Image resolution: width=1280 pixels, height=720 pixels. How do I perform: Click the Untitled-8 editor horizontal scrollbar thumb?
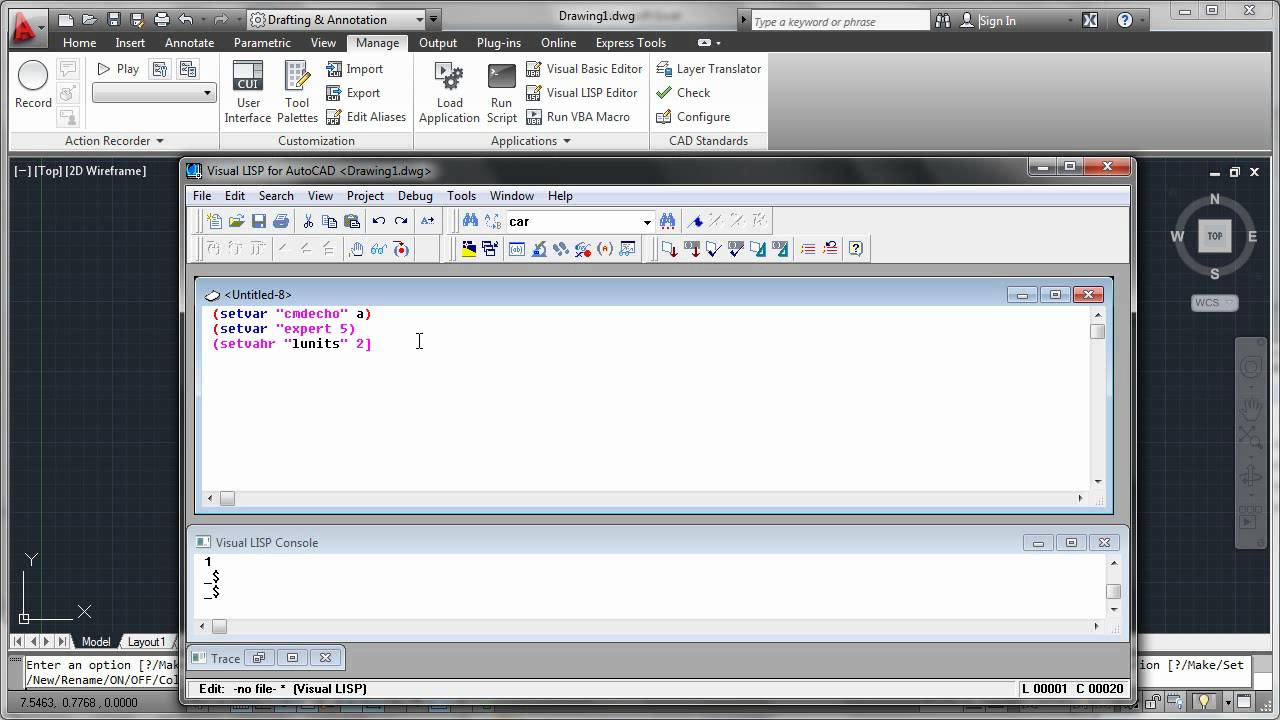[x=227, y=498]
